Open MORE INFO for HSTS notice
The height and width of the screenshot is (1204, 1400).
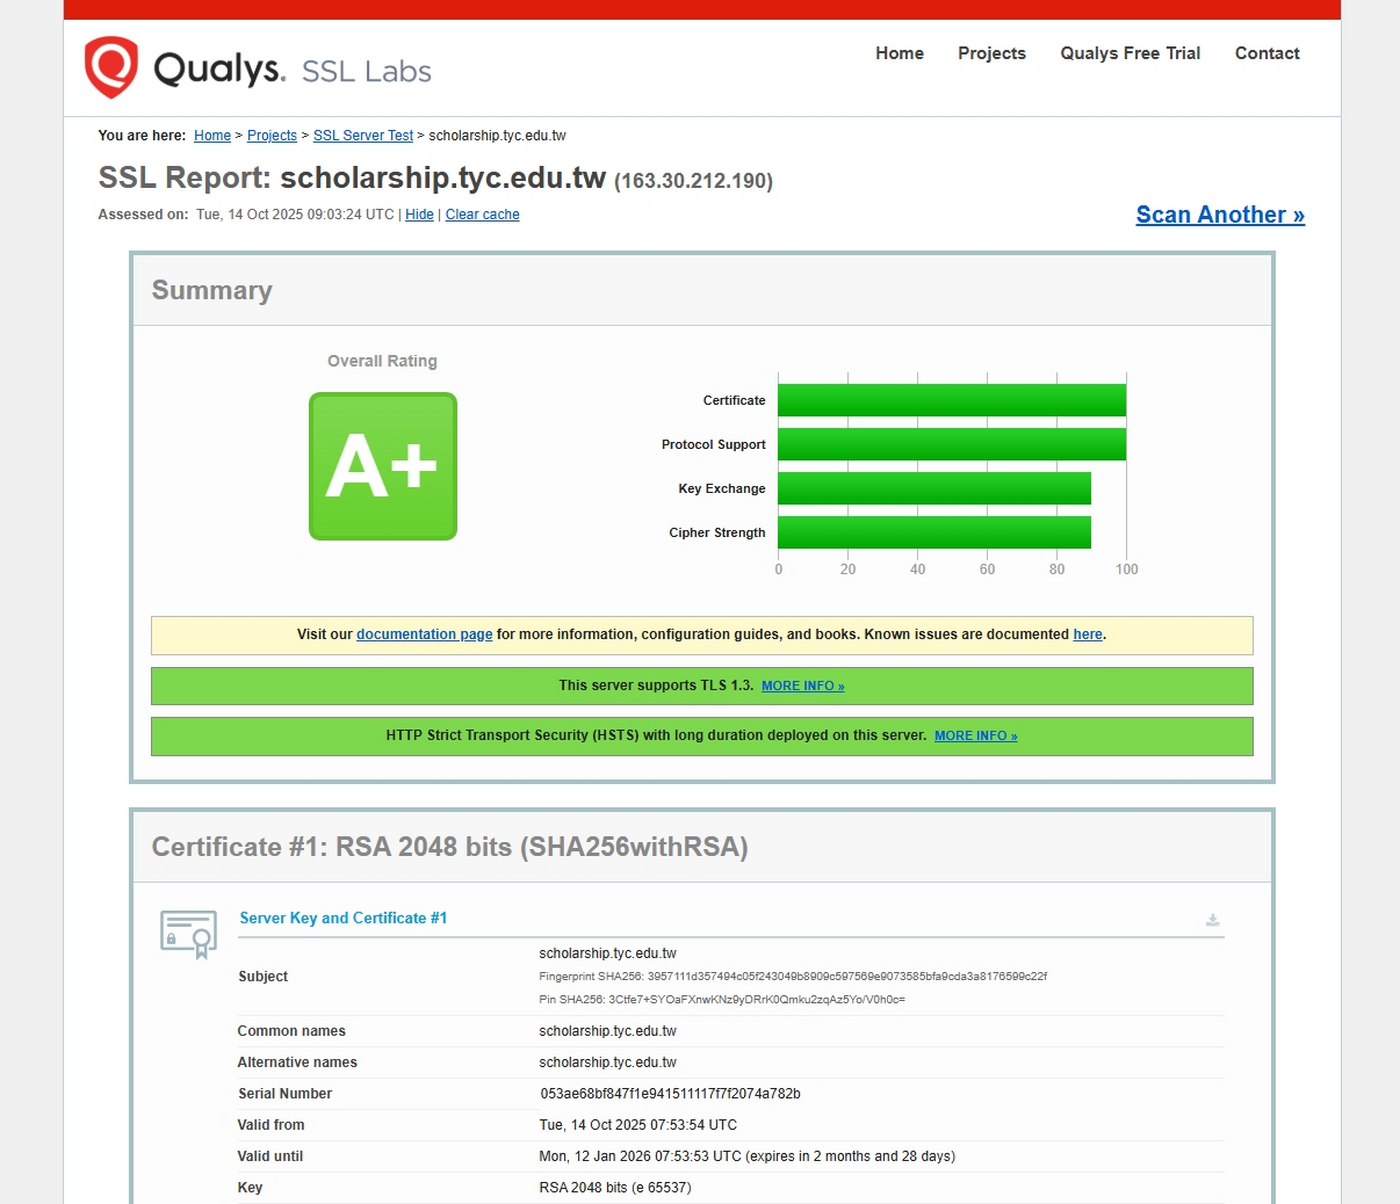[x=975, y=736]
